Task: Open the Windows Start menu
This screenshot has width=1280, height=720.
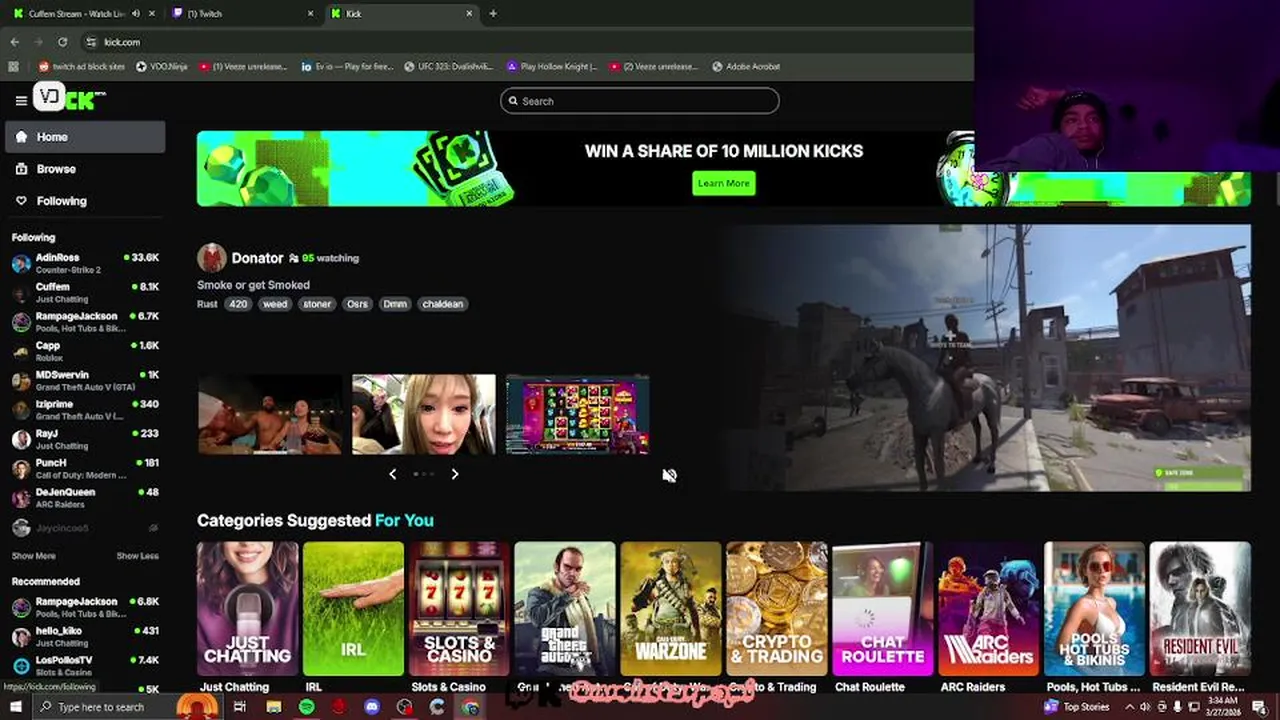Action: pos(15,707)
